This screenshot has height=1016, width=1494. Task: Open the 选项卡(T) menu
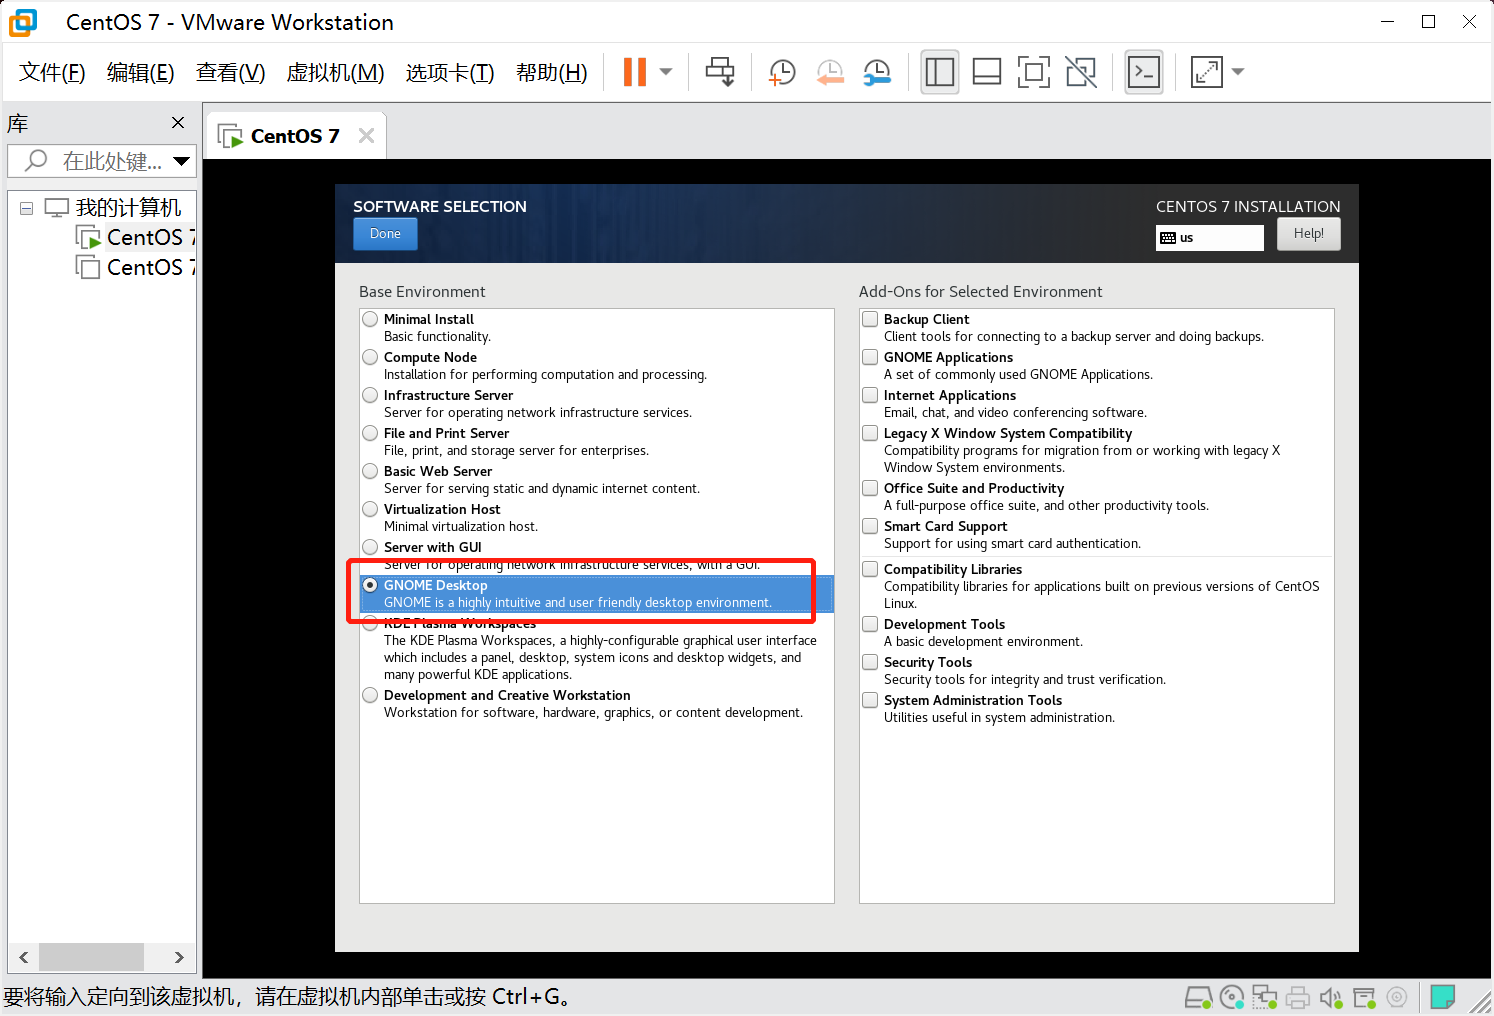tap(450, 72)
